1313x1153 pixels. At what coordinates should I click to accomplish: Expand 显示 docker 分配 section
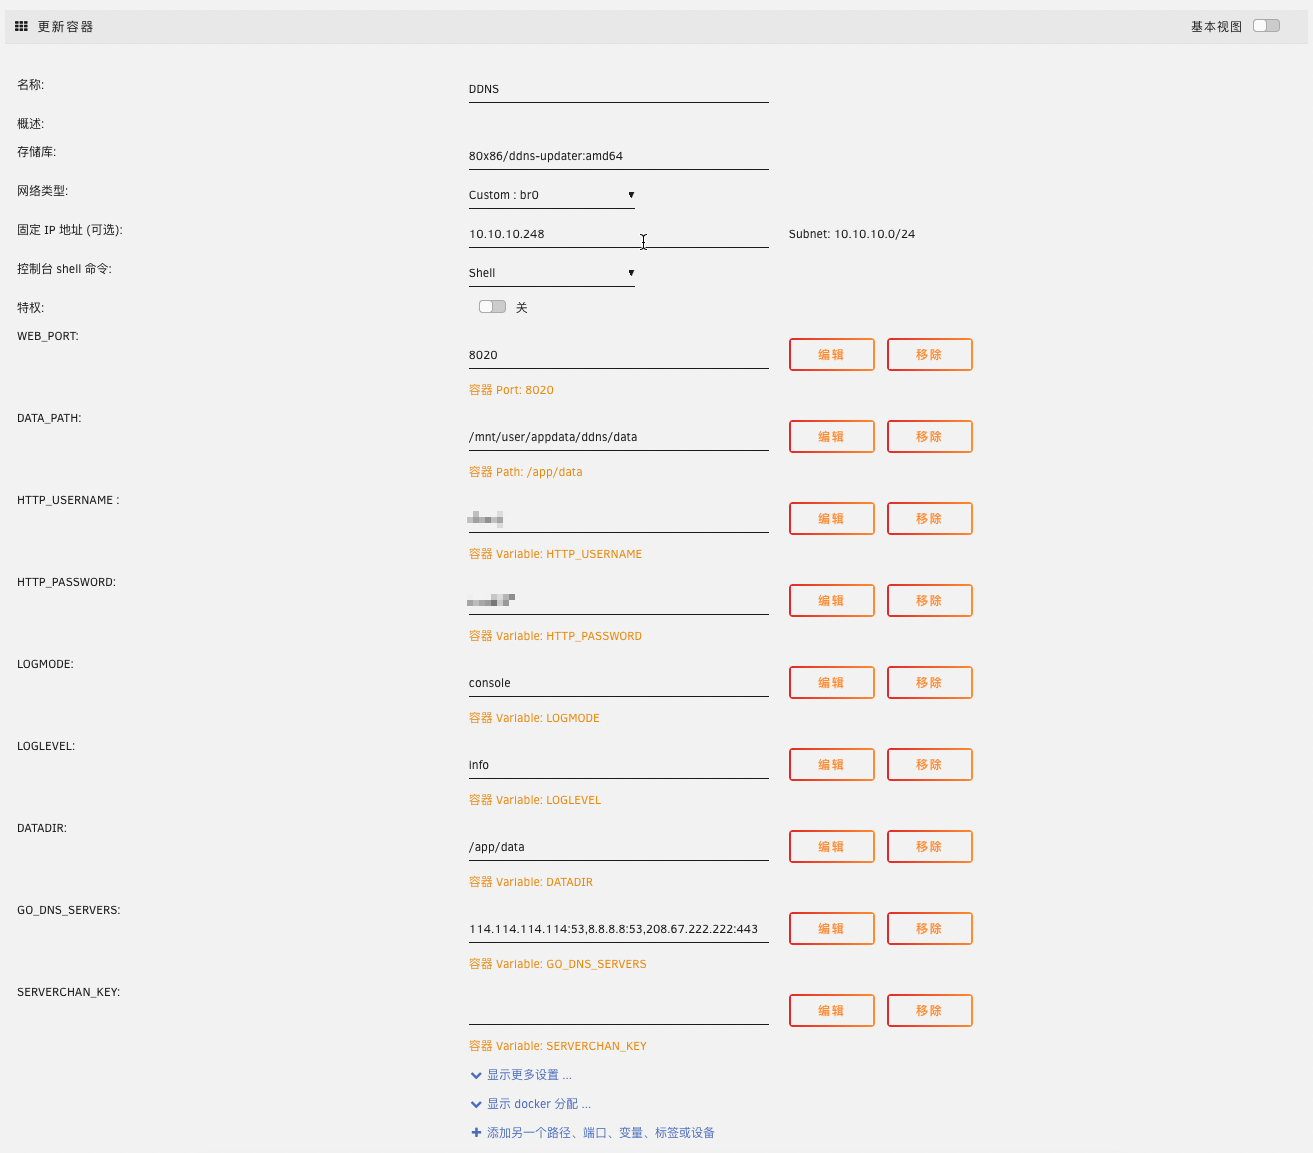point(538,1104)
